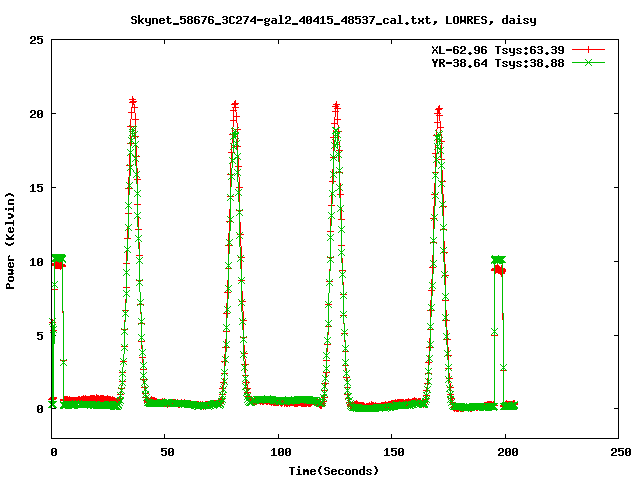
Task: Click y-axis tick label '20'
Action: pos(36,114)
